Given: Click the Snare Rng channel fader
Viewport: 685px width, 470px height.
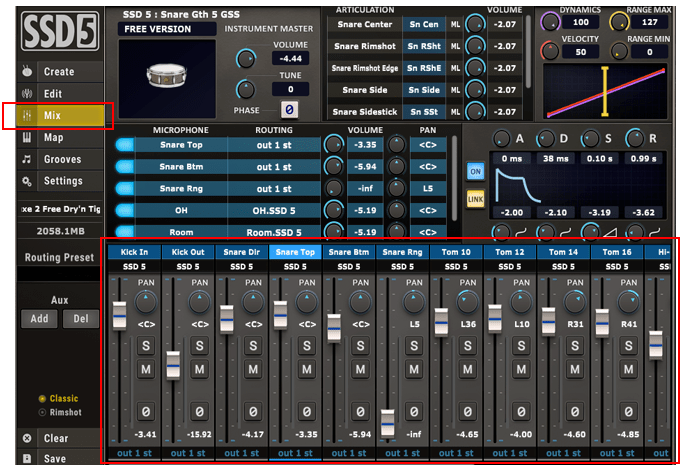Looking at the screenshot, I should point(387,423).
